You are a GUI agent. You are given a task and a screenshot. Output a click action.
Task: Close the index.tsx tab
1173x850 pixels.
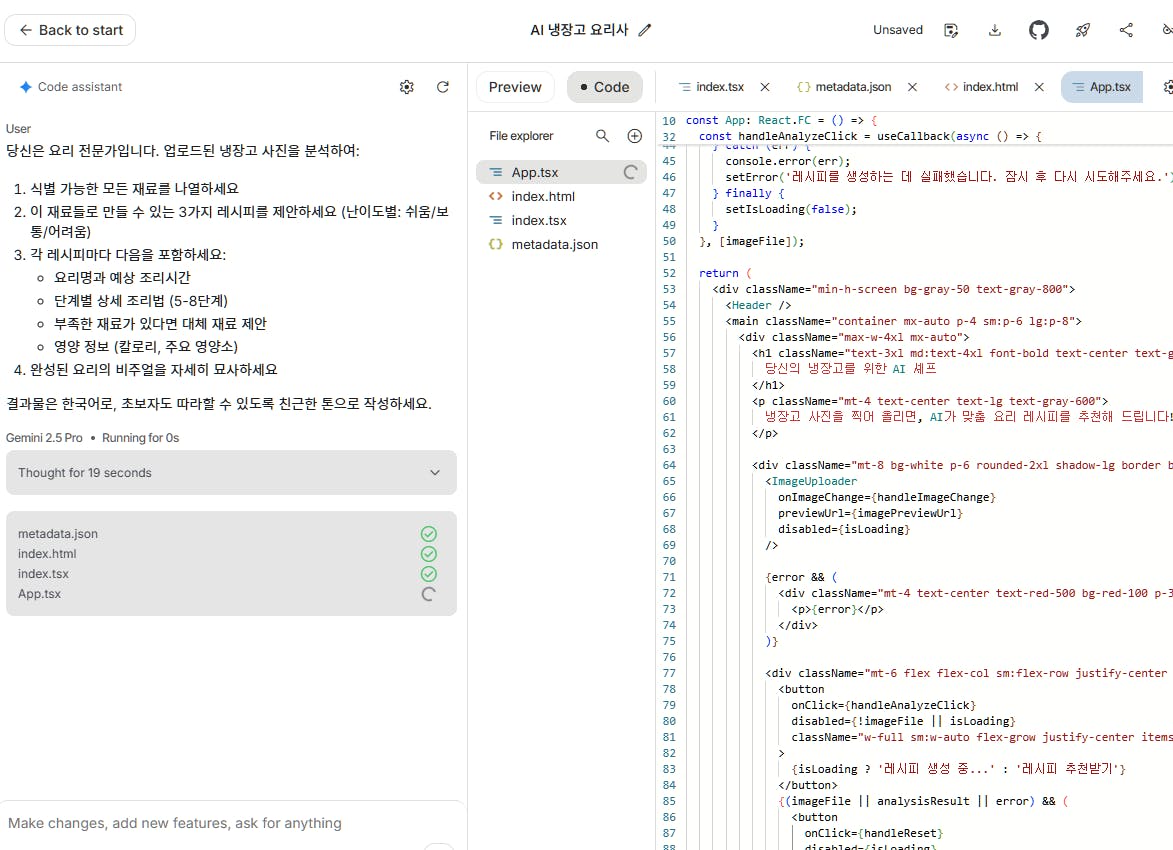coord(765,87)
